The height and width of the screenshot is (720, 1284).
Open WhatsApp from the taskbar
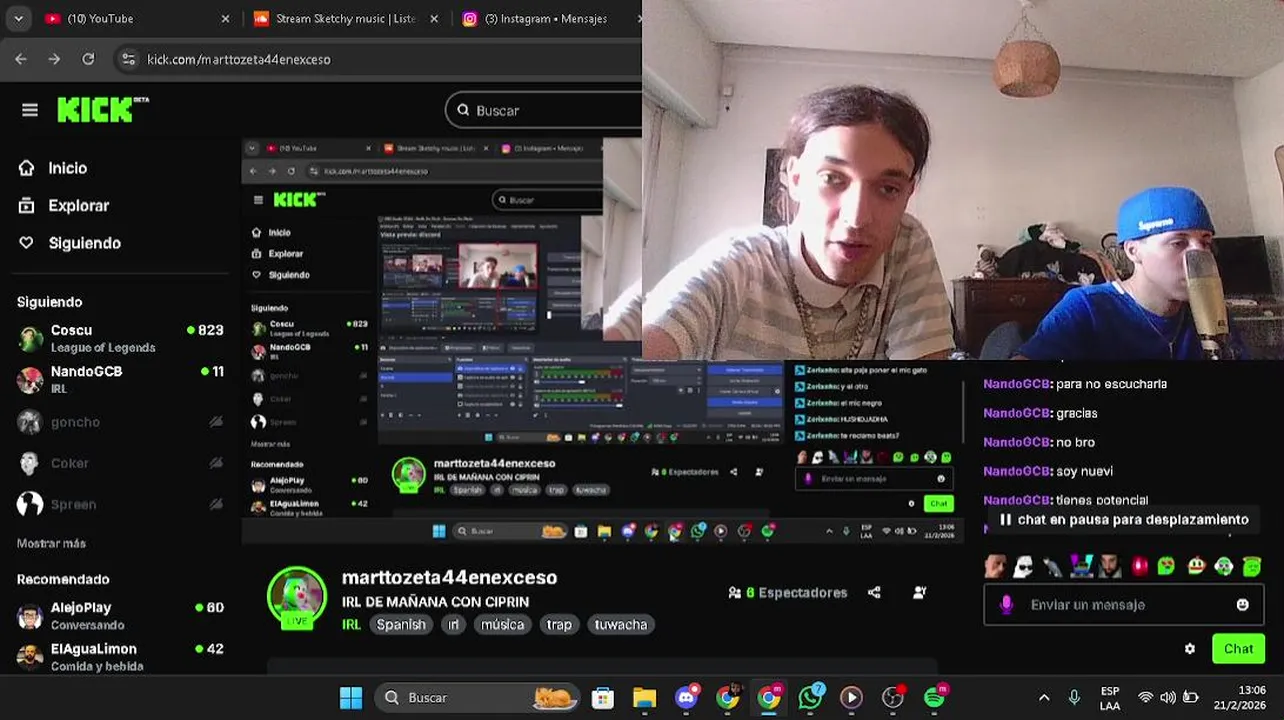(810, 697)
